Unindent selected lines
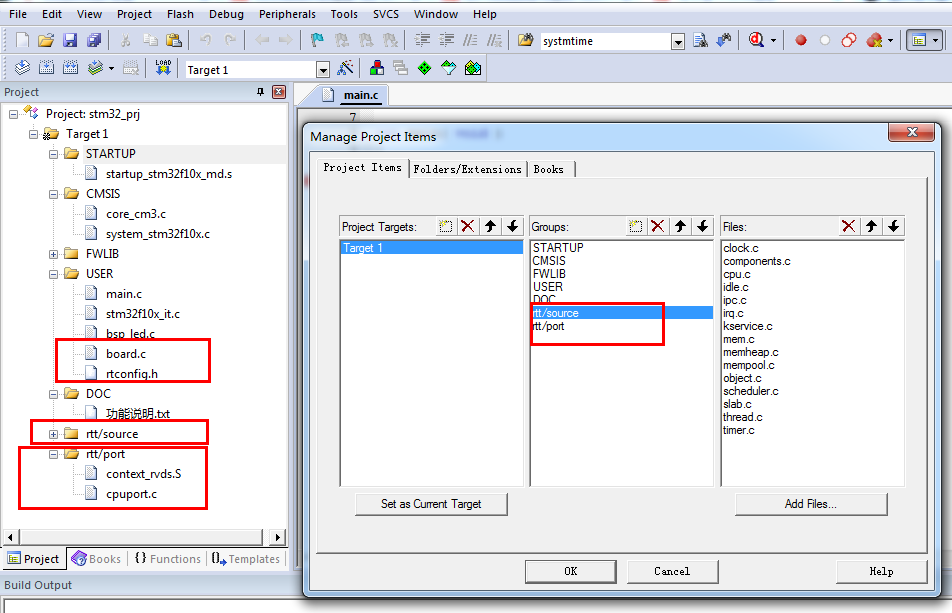 [x=446, y=41]
